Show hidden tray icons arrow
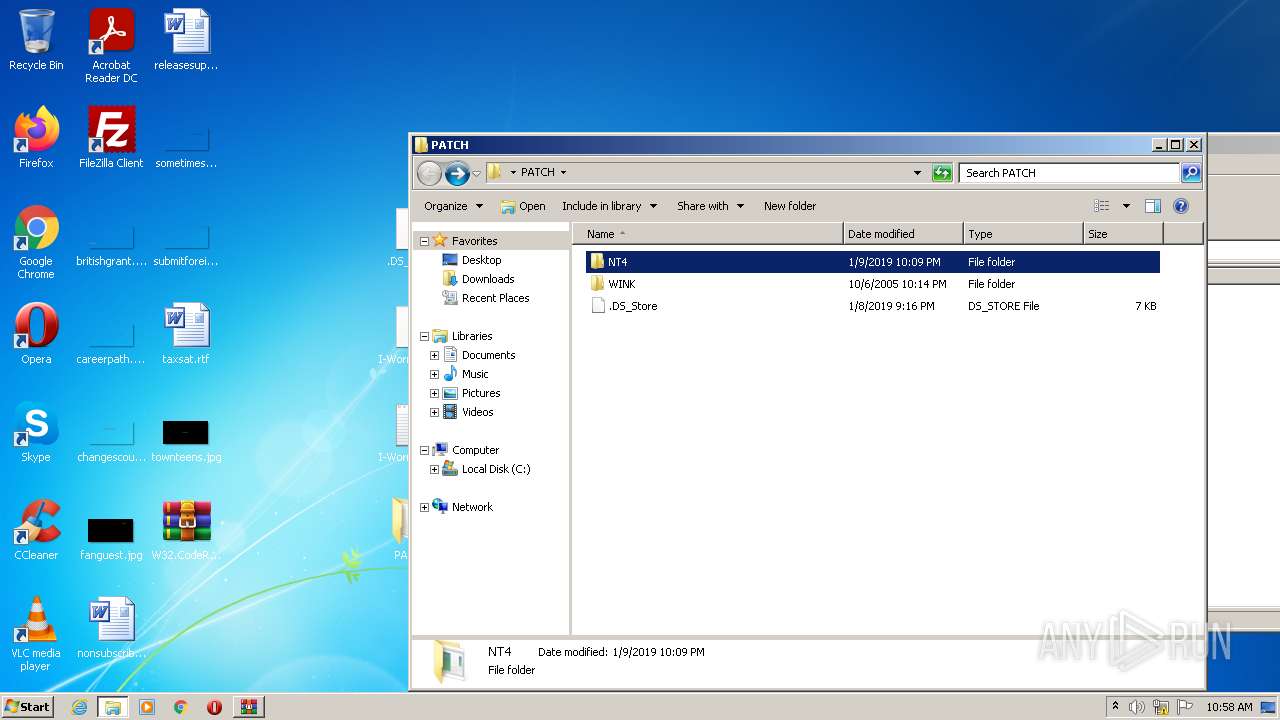The height and width of the screenshot is (720, 1280). [x=1116, y=707]
